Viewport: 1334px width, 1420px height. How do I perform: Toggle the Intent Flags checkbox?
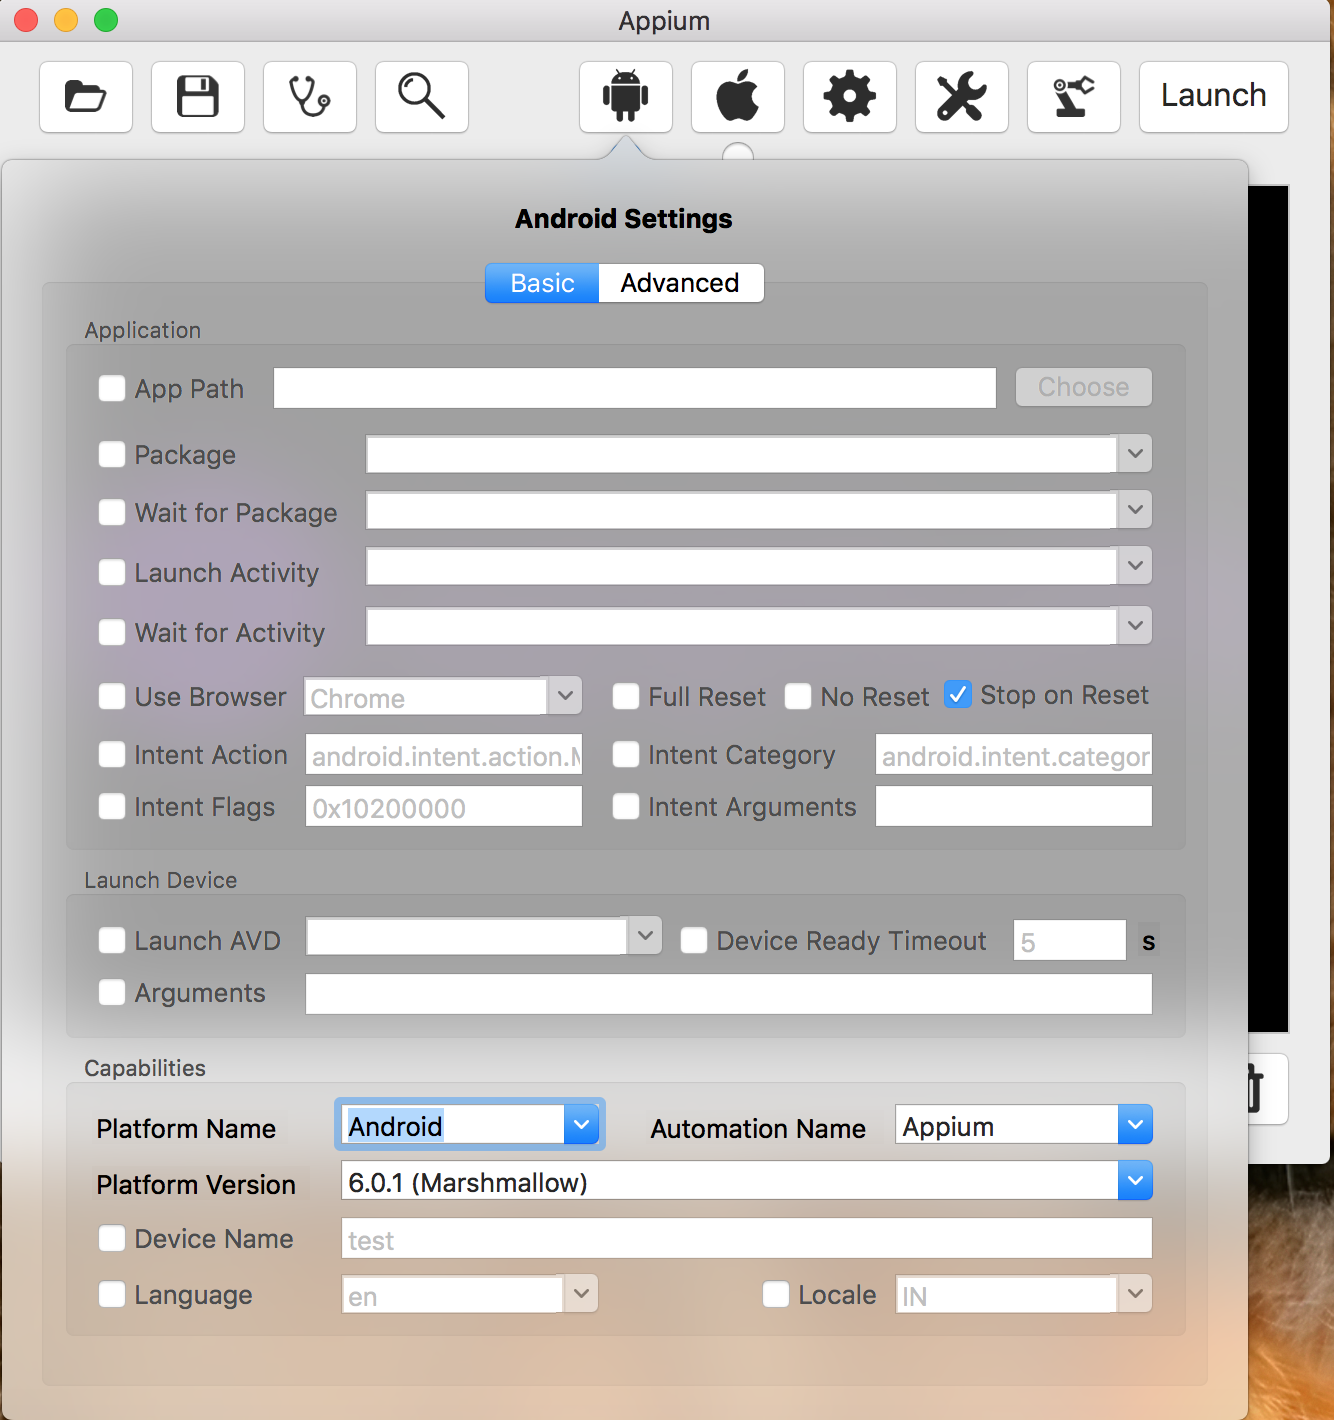(x=112, y=807)
